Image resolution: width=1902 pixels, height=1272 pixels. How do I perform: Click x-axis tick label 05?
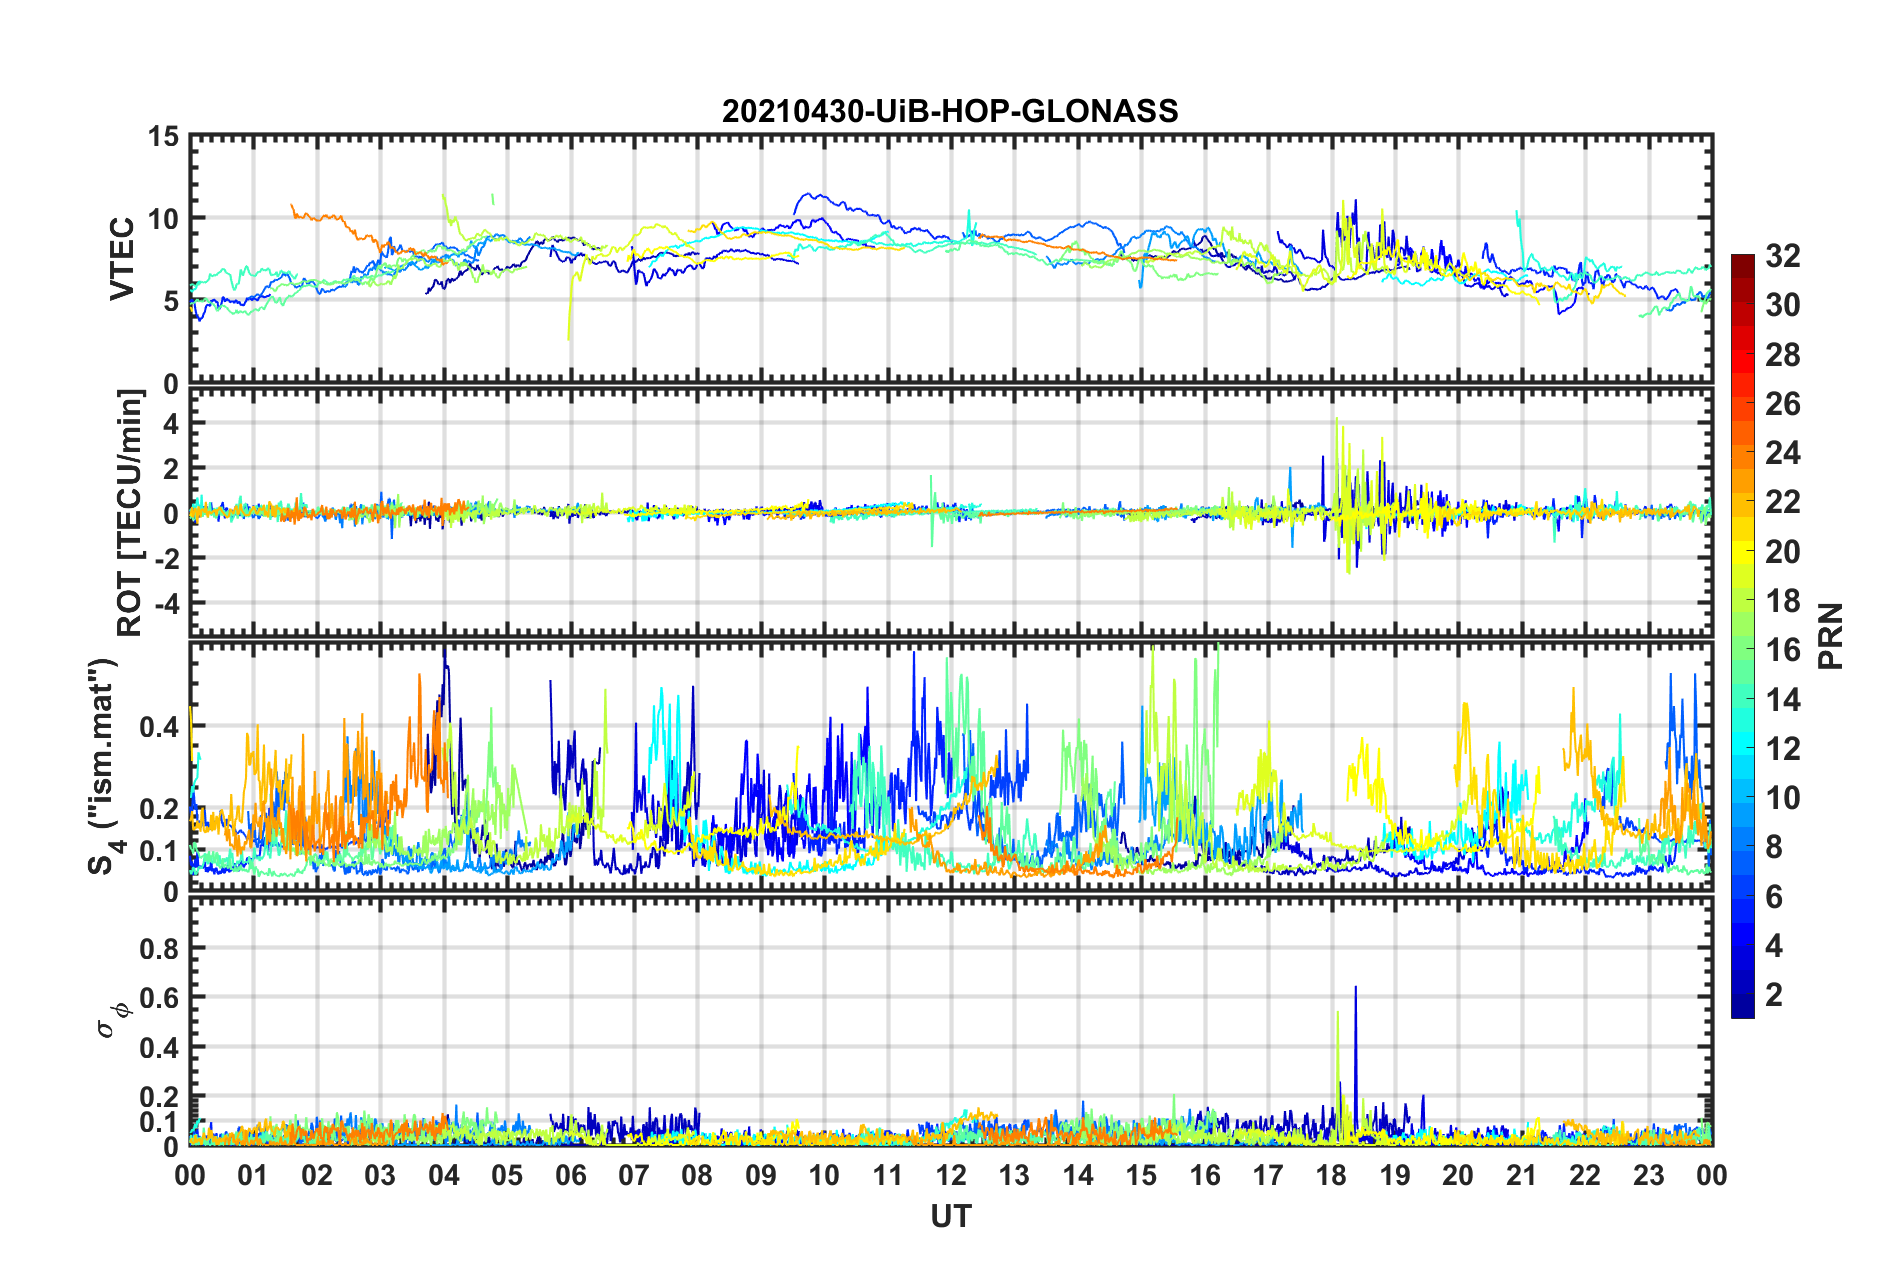click(x=507, y=1175)
